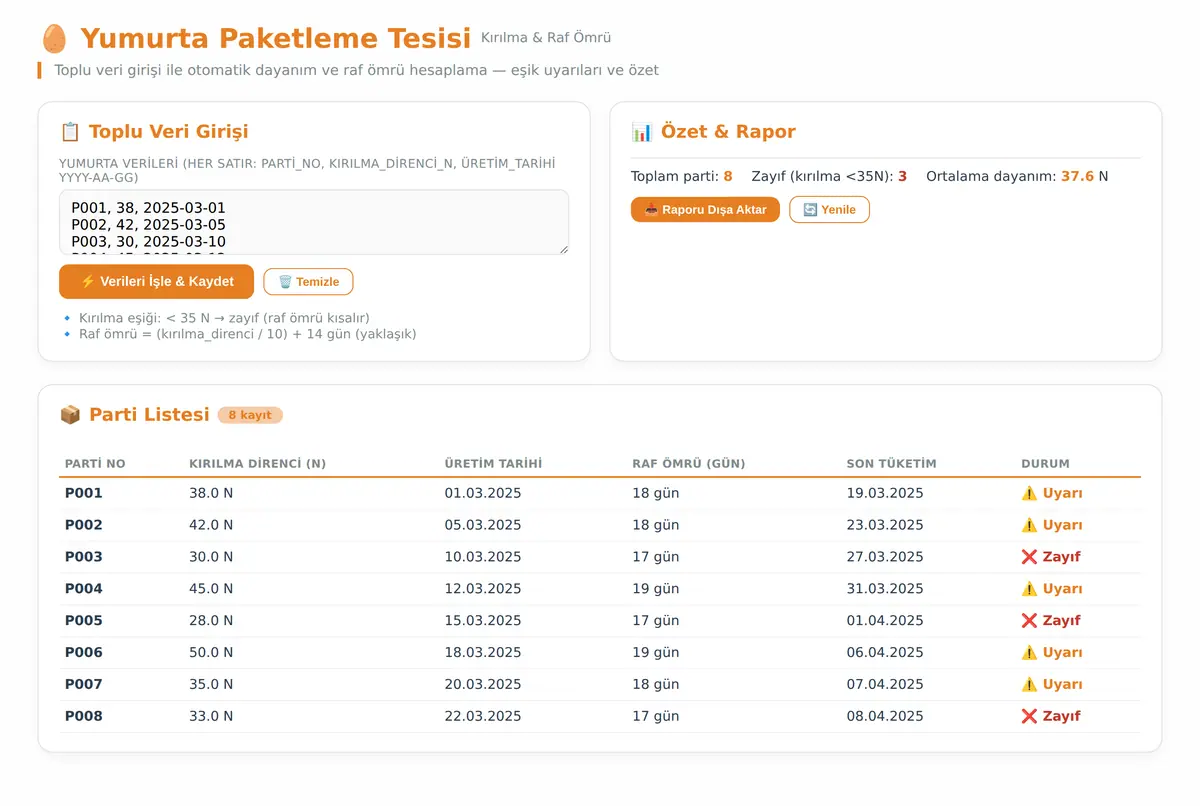Viewport: 1200px width, 806px height.
Task: Click the Durum column header
Action: click(1045, 464)
